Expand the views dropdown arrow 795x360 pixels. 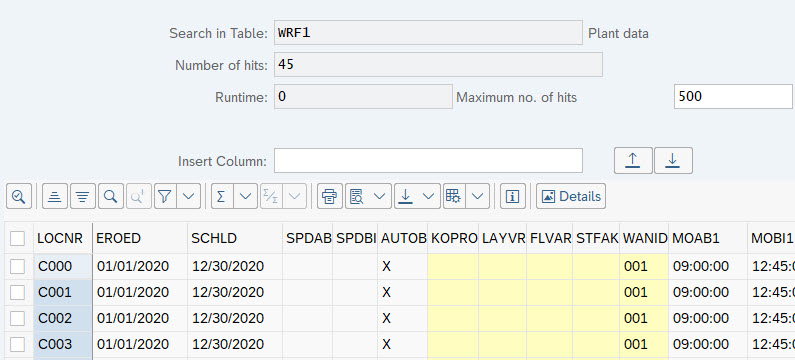(x=380, y=196)
